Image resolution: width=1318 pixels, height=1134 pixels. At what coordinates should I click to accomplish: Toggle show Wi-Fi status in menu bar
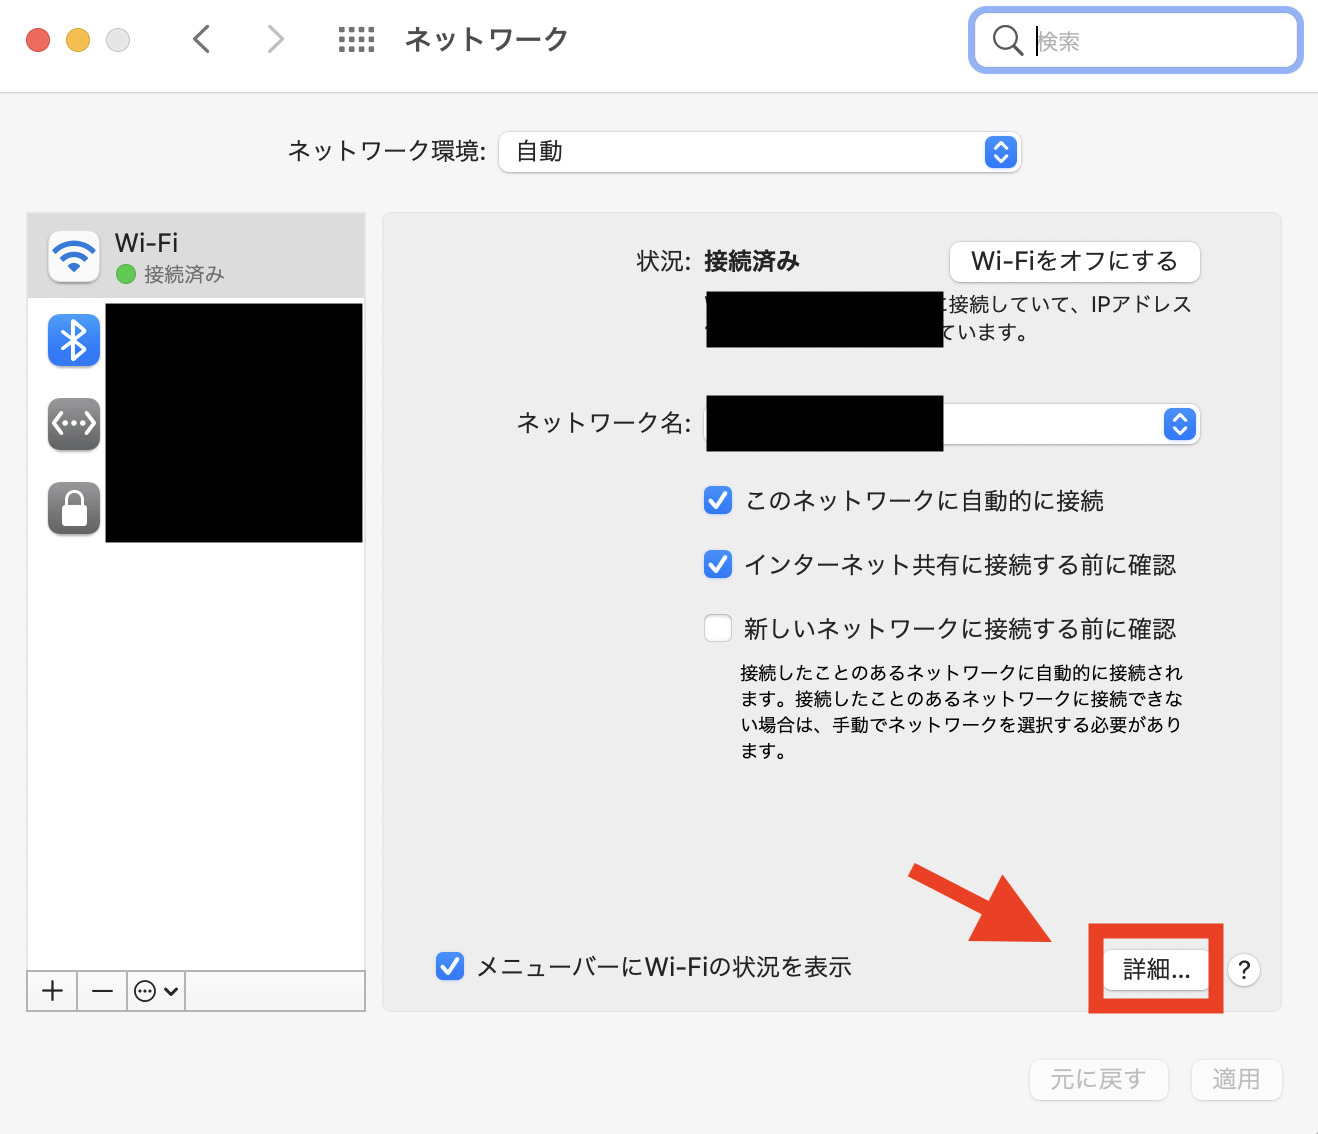(x=450, y=966)
